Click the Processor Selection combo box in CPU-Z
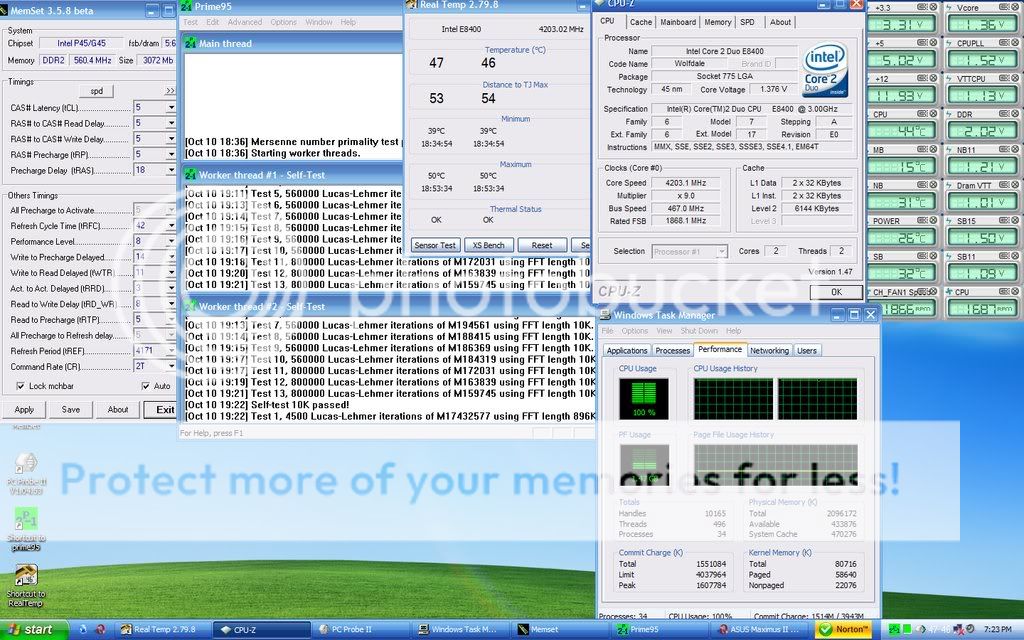Image resolution: width=1024 pixels, height=640 pixels. point(689,251)
